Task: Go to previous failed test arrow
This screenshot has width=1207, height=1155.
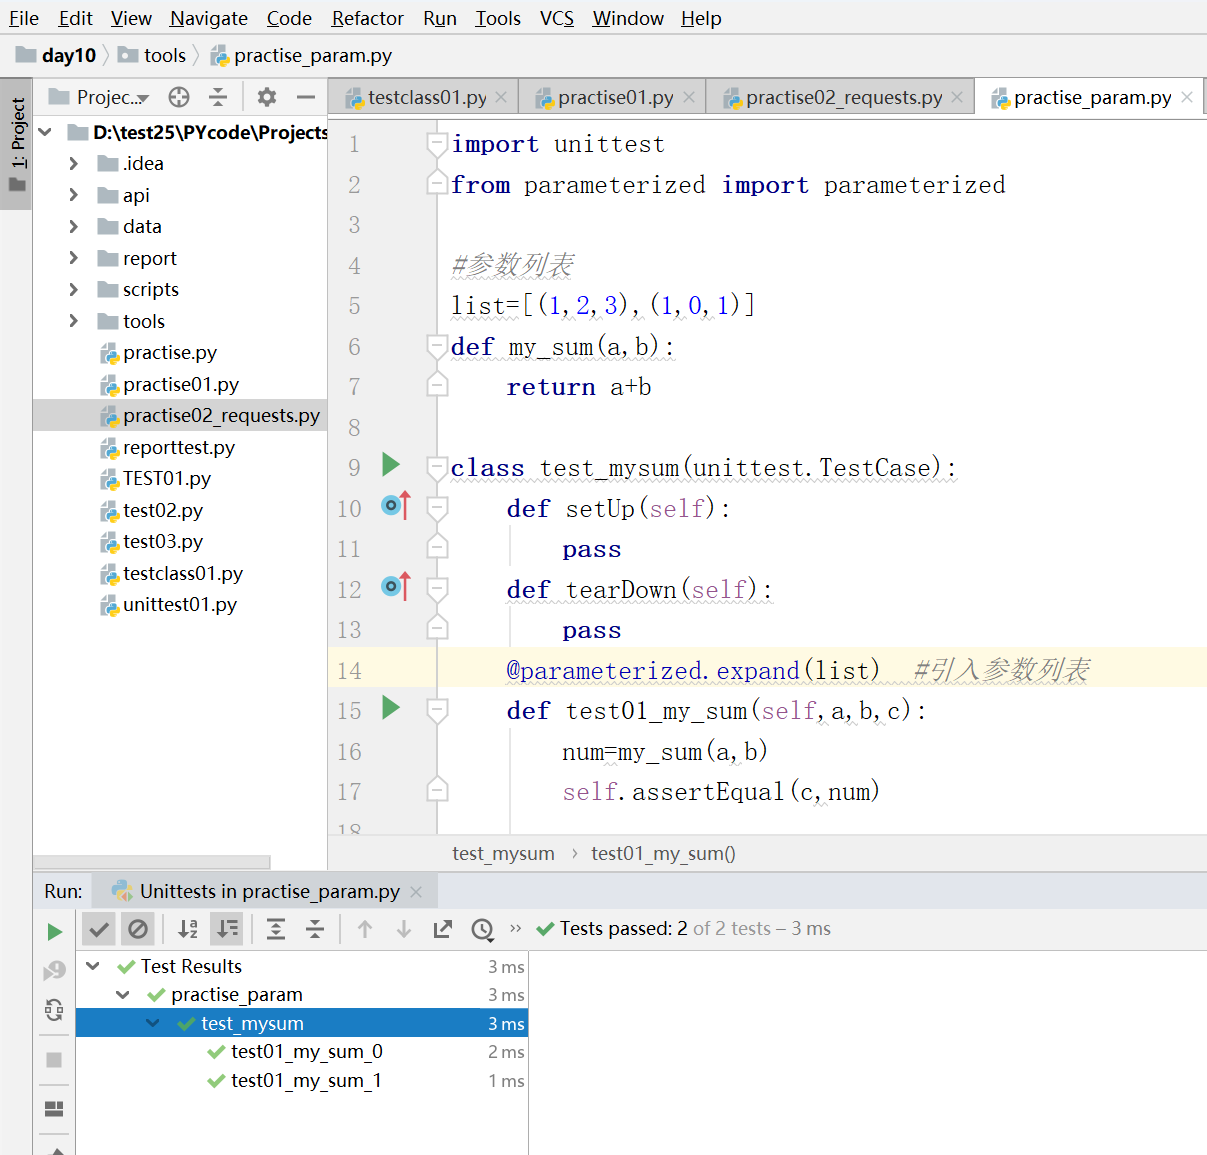Action: pyautogui.click(x=365, y=929)
